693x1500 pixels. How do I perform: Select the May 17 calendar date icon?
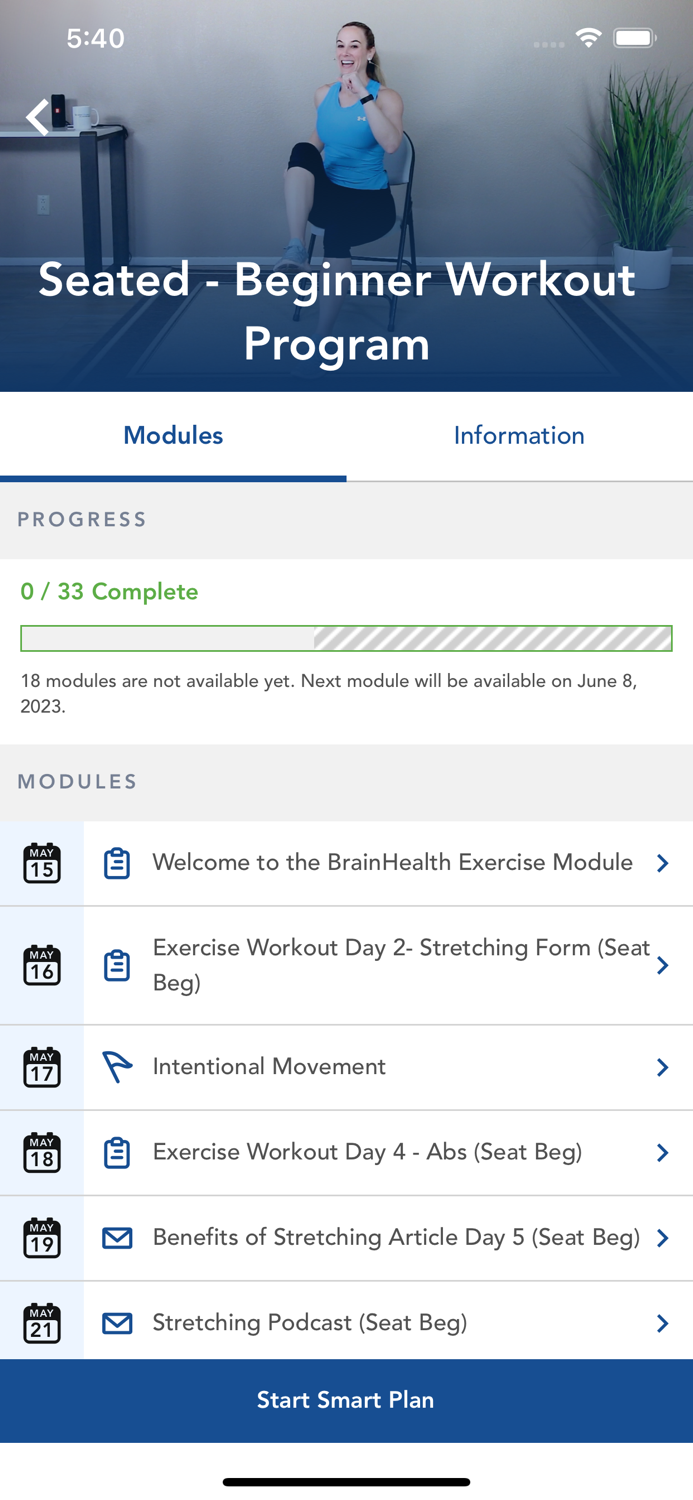(x=40, y=1067)
